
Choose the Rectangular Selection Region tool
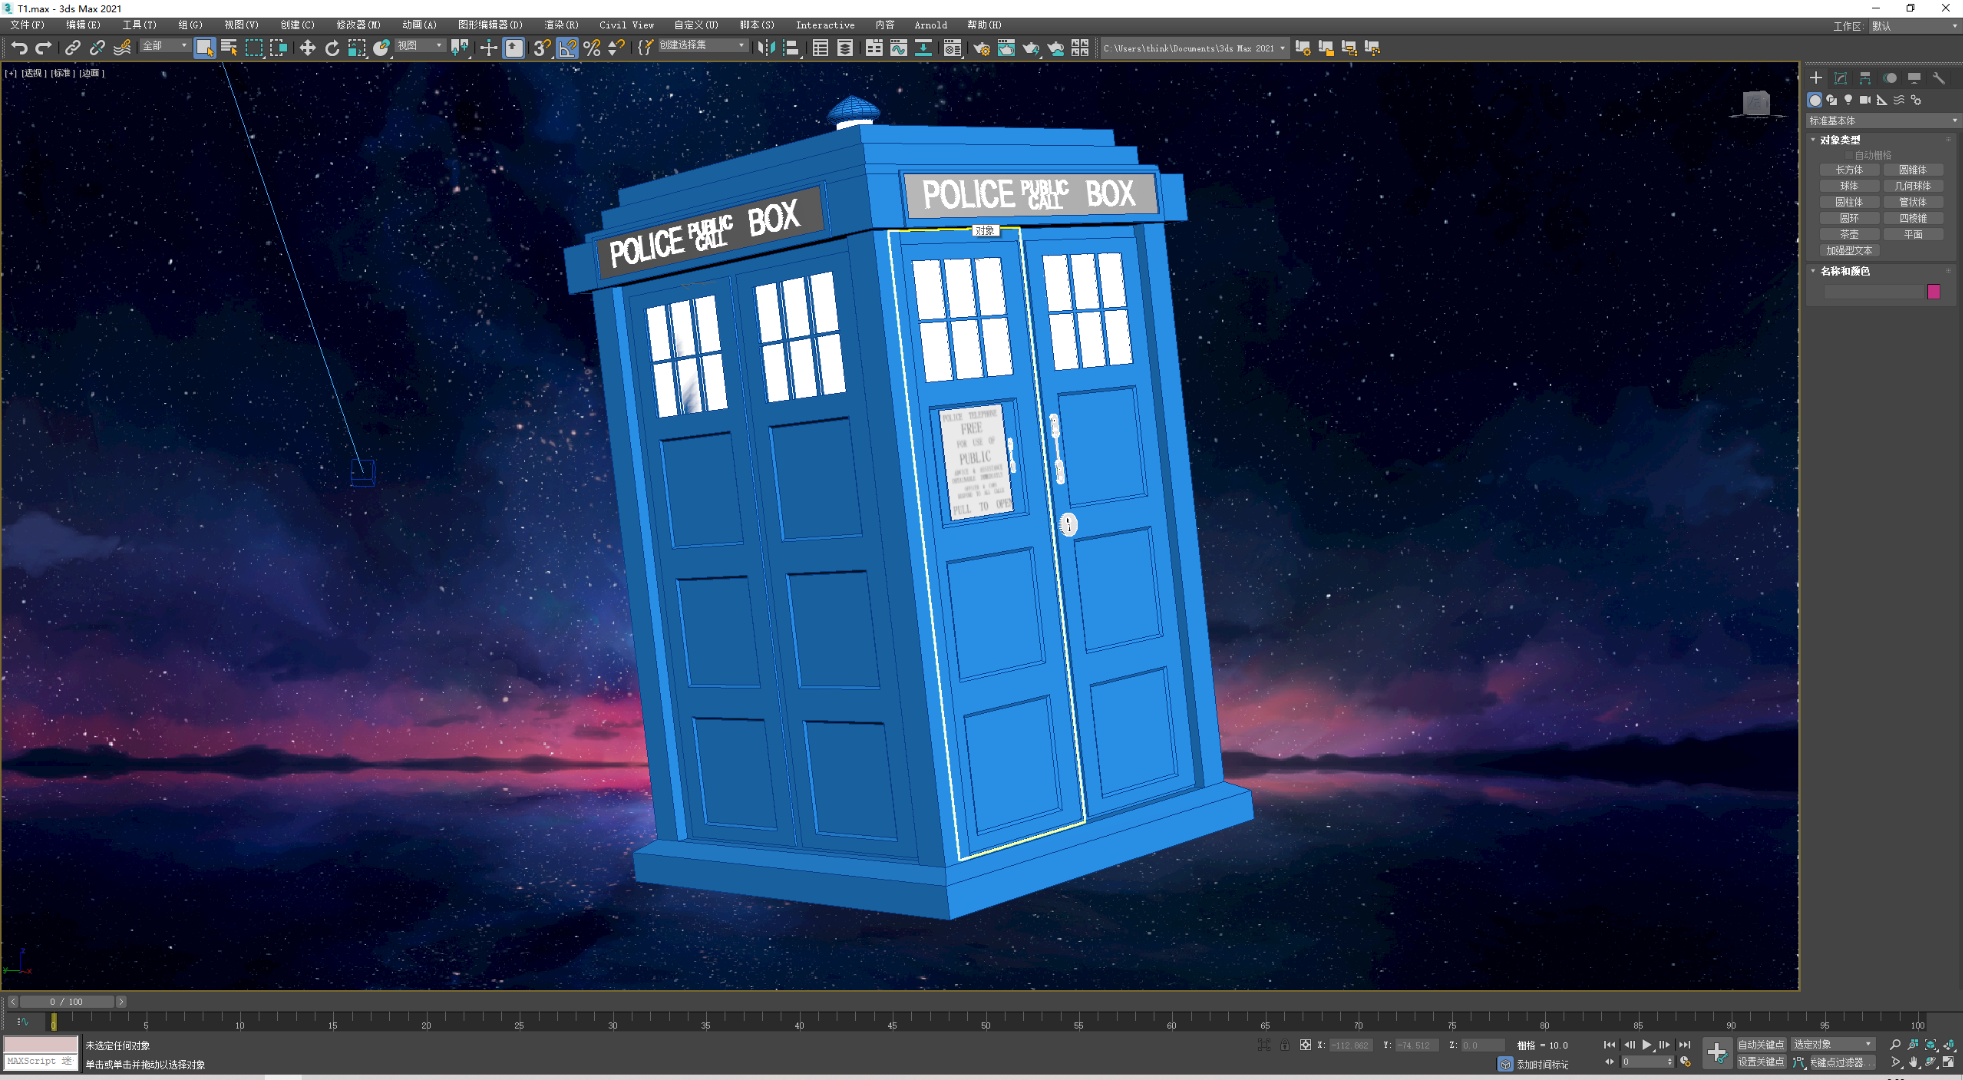254,47
